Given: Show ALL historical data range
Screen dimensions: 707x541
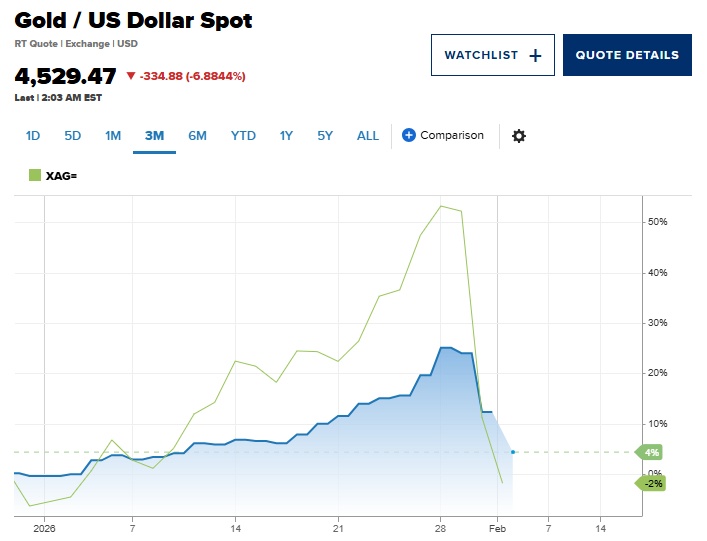Looking at the screenshot, I should pyautogui.click(x=368, y=136).
